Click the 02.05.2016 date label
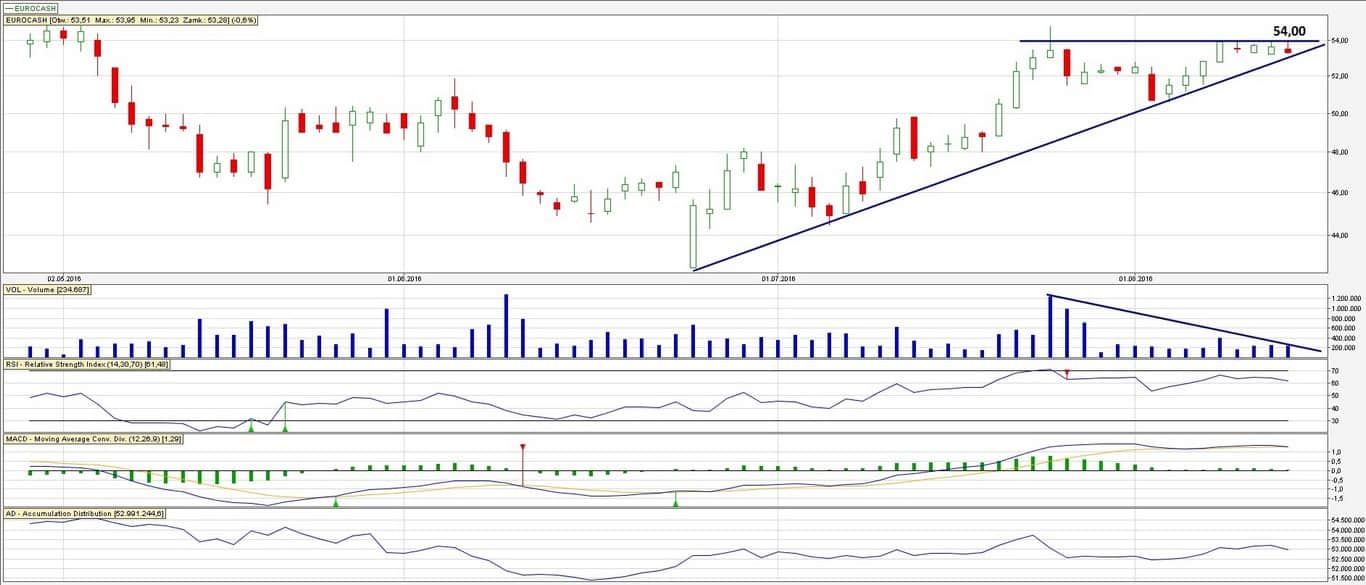 (x=63, y=279)
